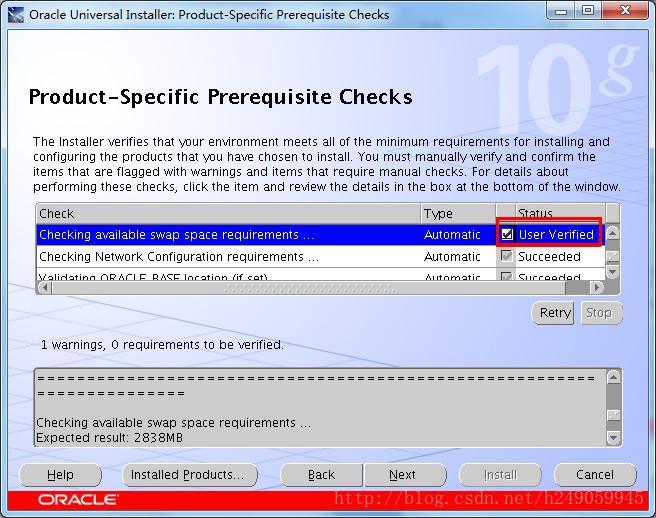This screenshot has height=518, width=656.
Task: Click the Check column header
Action: pyautogui.click(x=228, y=213)
